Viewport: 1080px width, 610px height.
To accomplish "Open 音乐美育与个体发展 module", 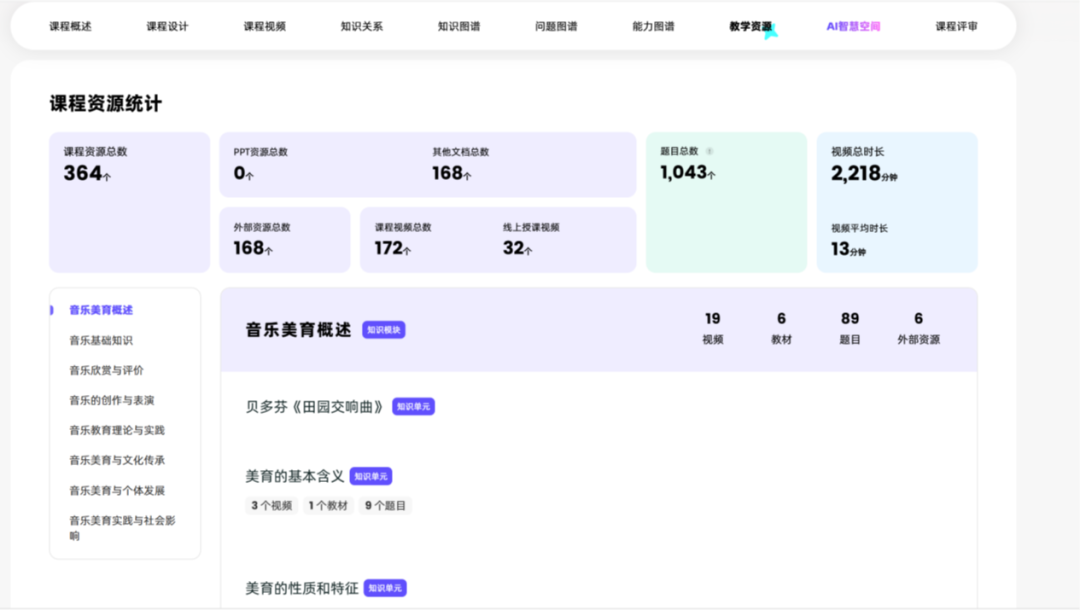I will click(x=116, y=490).
